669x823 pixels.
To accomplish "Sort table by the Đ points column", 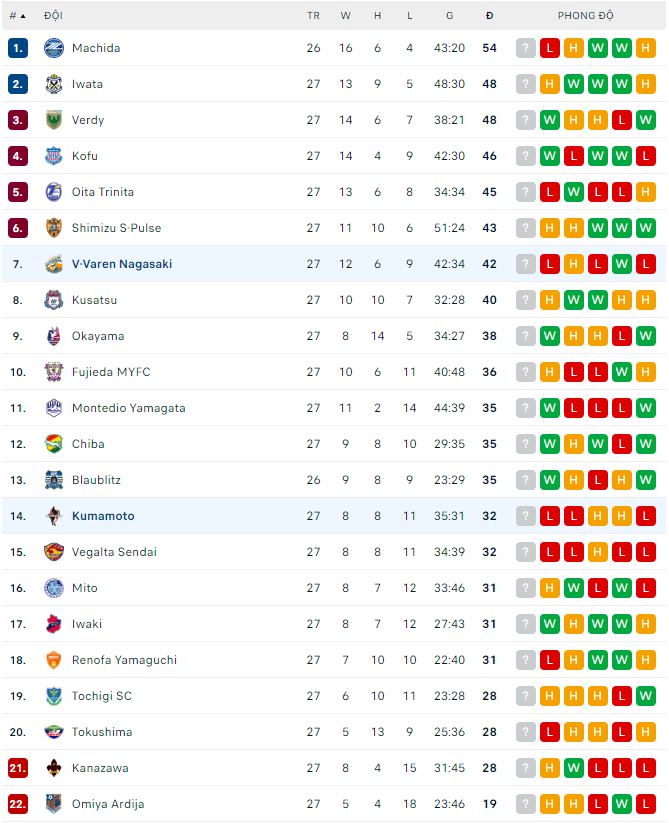I will point(489,16).
